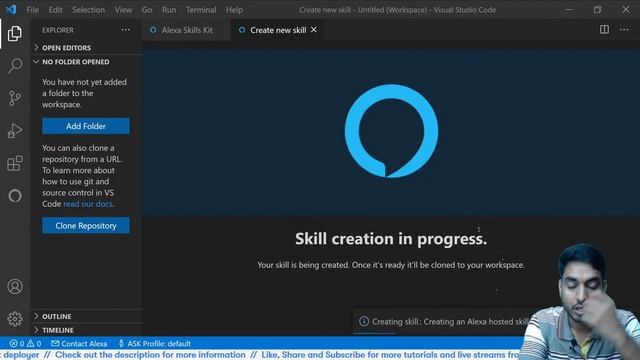Open the Source Control view icon
The height and width of the screenshot is (360, 640).
[x=15, y=98]
